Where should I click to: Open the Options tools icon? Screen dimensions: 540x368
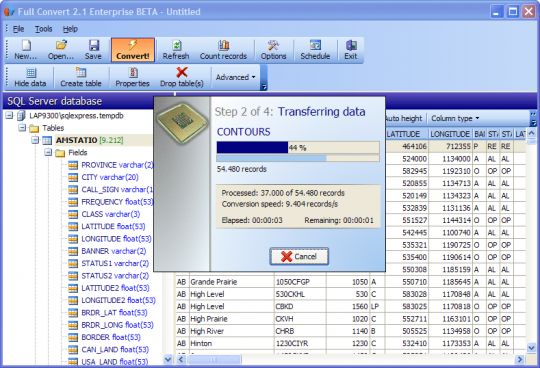pos(273,50)
